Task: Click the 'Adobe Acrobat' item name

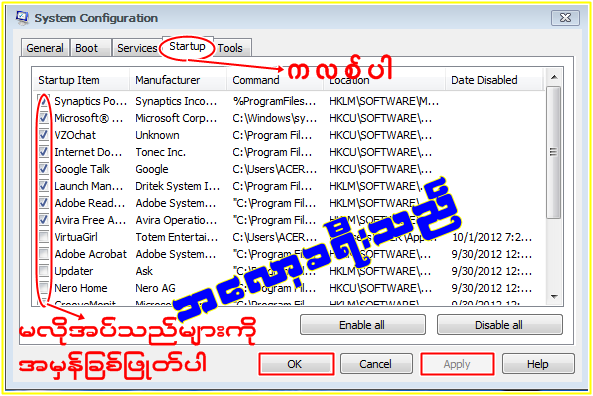Action: click(90, 254)
